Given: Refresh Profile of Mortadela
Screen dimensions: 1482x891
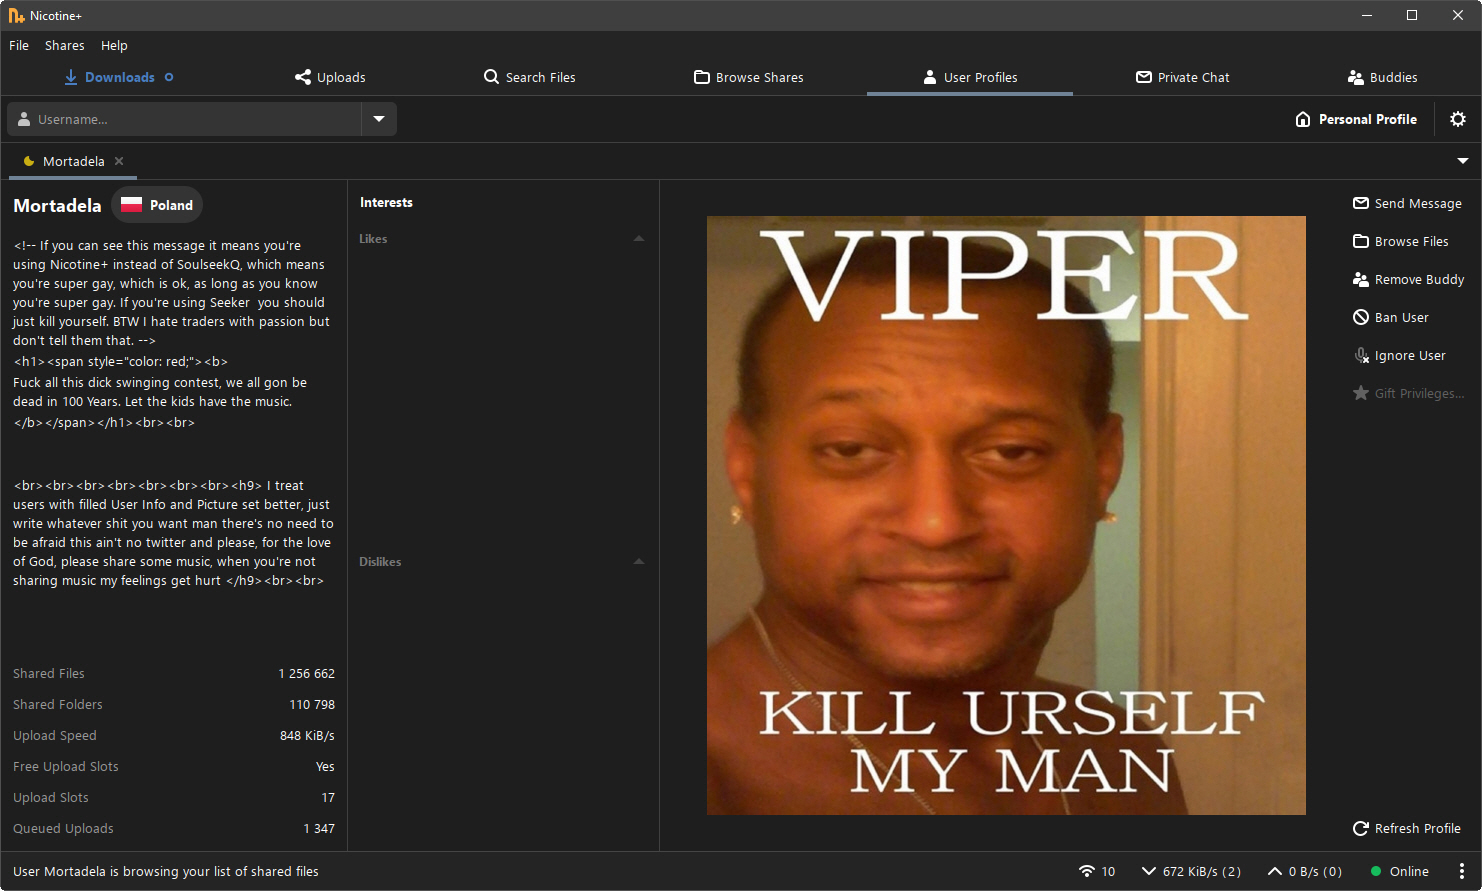Looking at the screenshot, I should click(x=1407, y=828).
